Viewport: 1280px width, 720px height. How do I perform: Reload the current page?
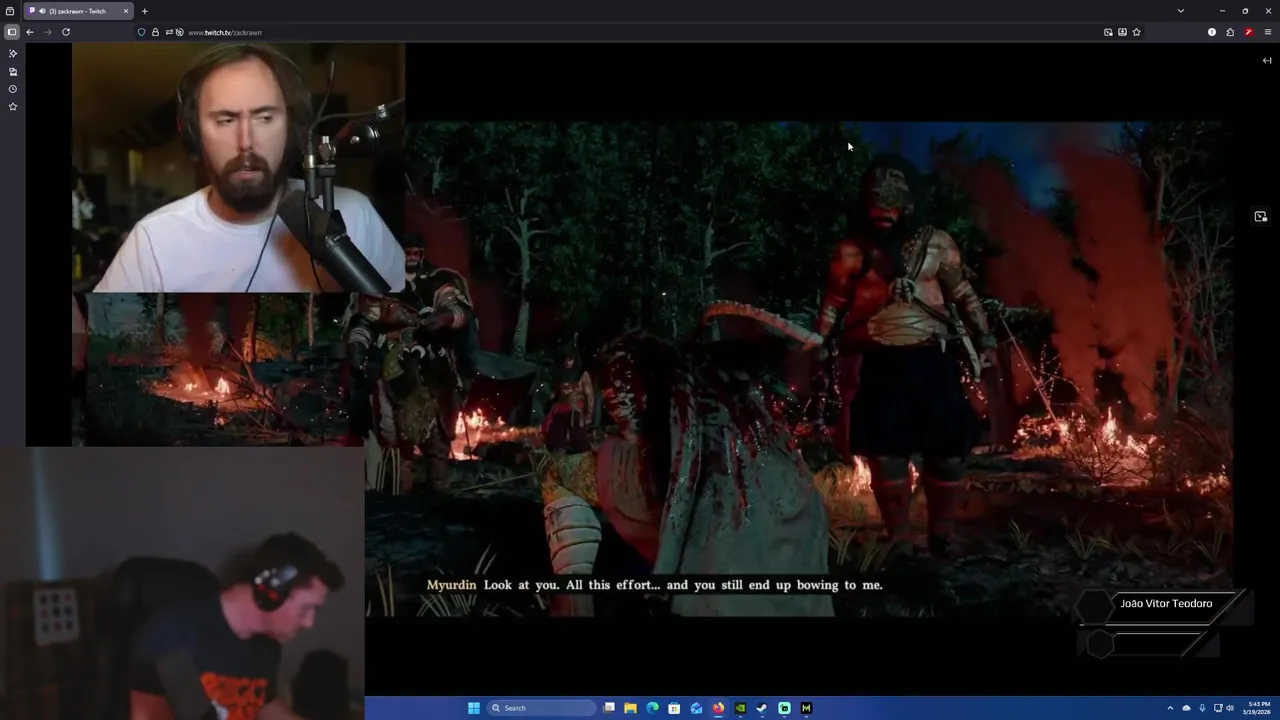66,32
